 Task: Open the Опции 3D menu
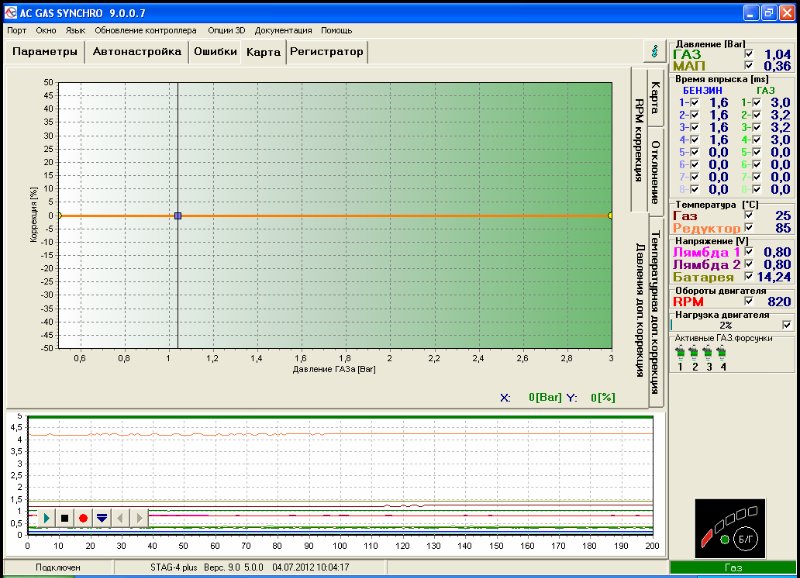click(226, 30)
